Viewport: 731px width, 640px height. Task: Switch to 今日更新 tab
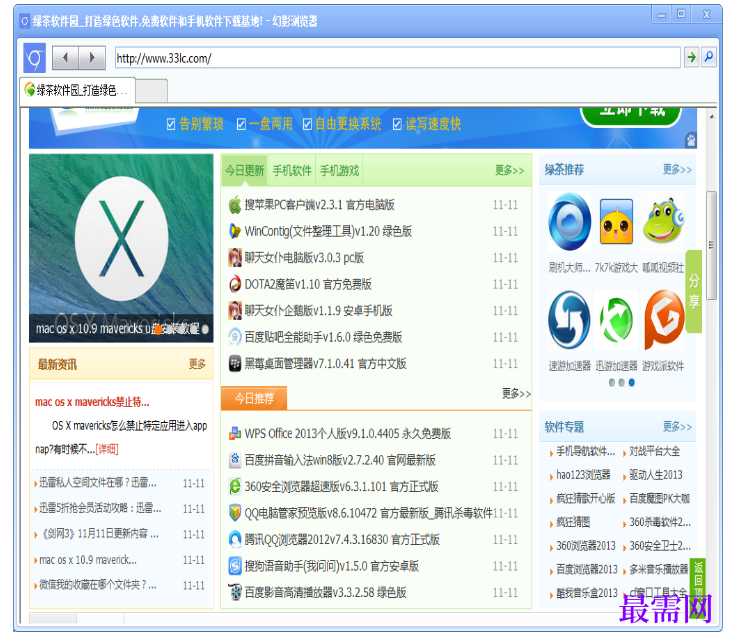pyautogui.click(x=244, y=171)
